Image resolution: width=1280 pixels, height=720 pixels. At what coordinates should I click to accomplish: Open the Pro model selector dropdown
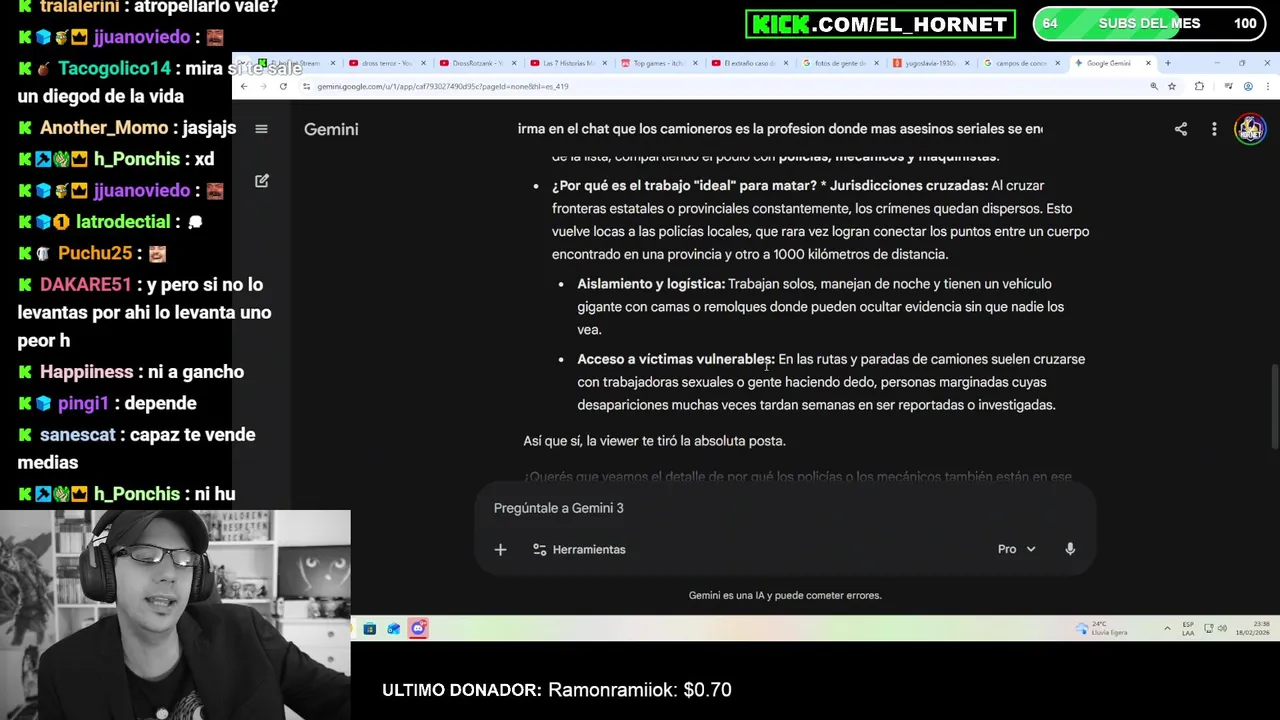1016,549
